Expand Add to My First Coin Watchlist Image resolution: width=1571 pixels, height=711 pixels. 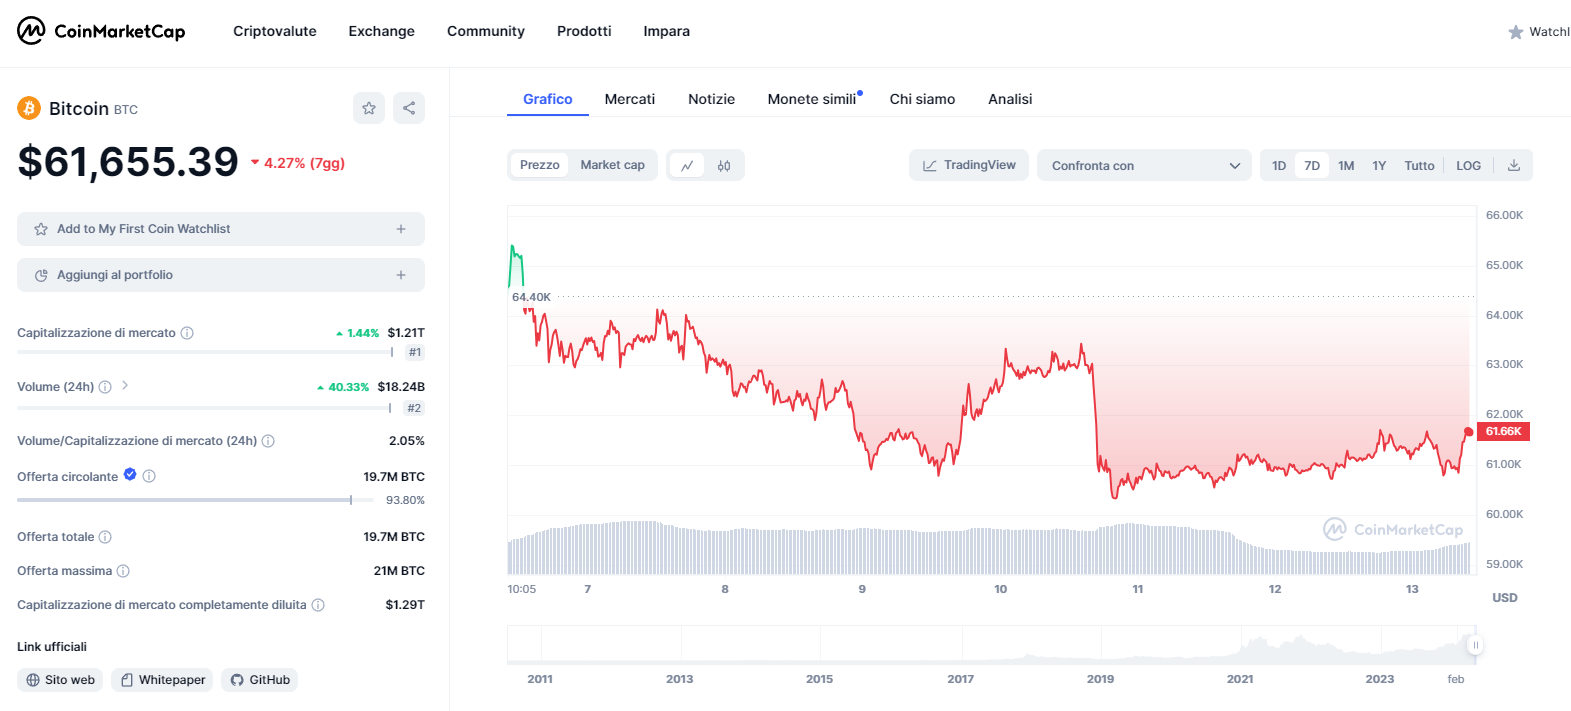221,229
